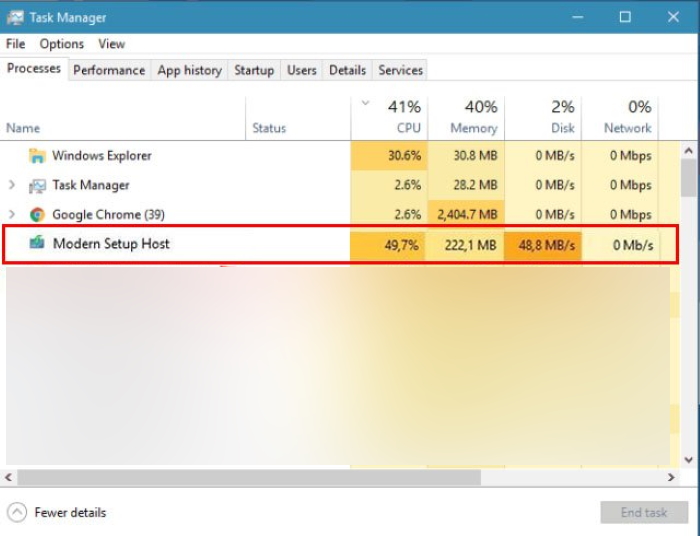Screen dimensions: 700x536
Task: Select the Google Chrome (39) process name
Action: click(108, 215)
